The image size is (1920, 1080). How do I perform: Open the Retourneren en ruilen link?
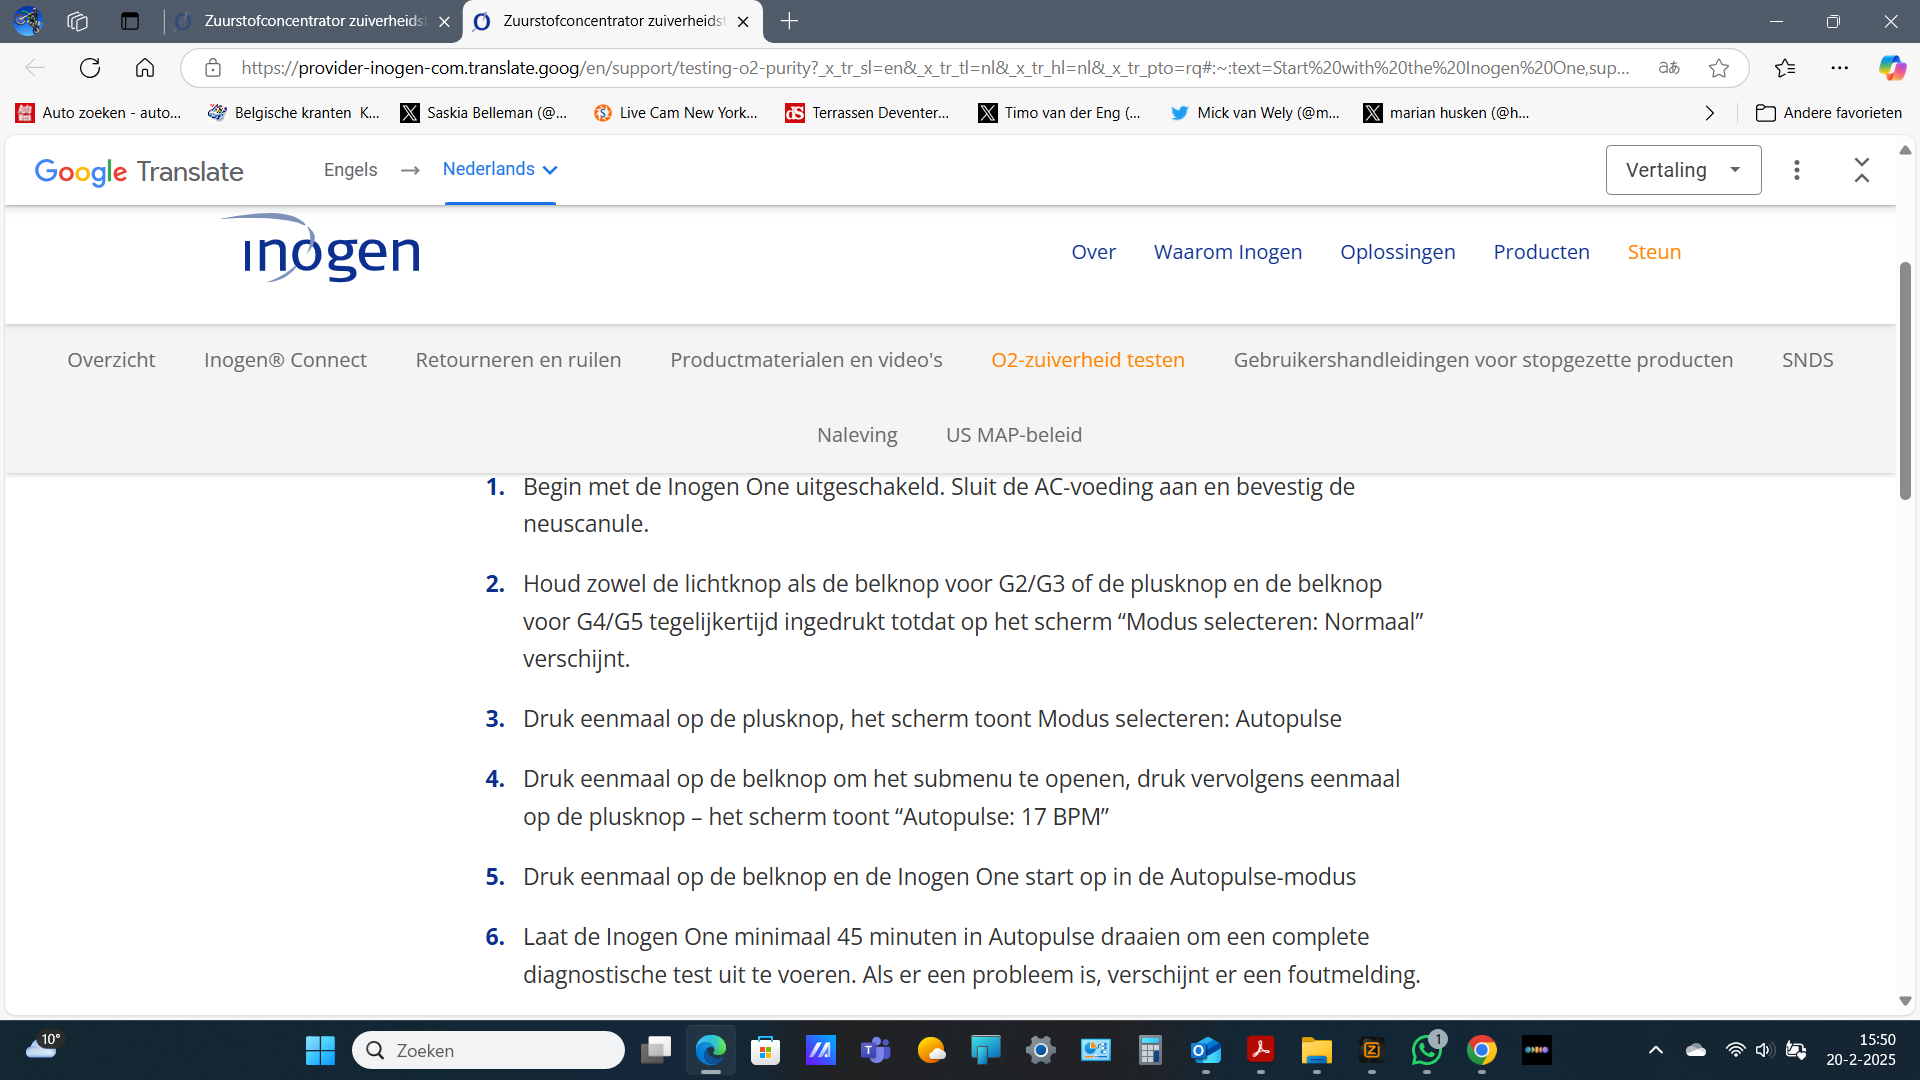518,360
